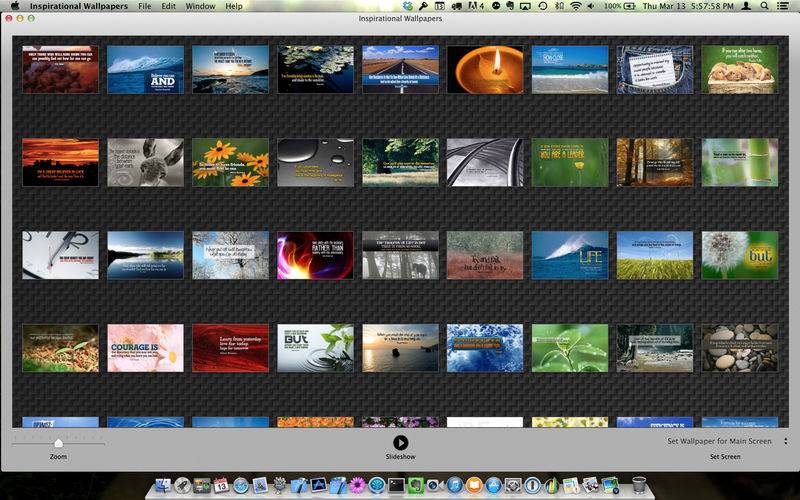Select the wheat field blue sky wallpaper
The image size is (800, 500).
(x=655, y=255)
